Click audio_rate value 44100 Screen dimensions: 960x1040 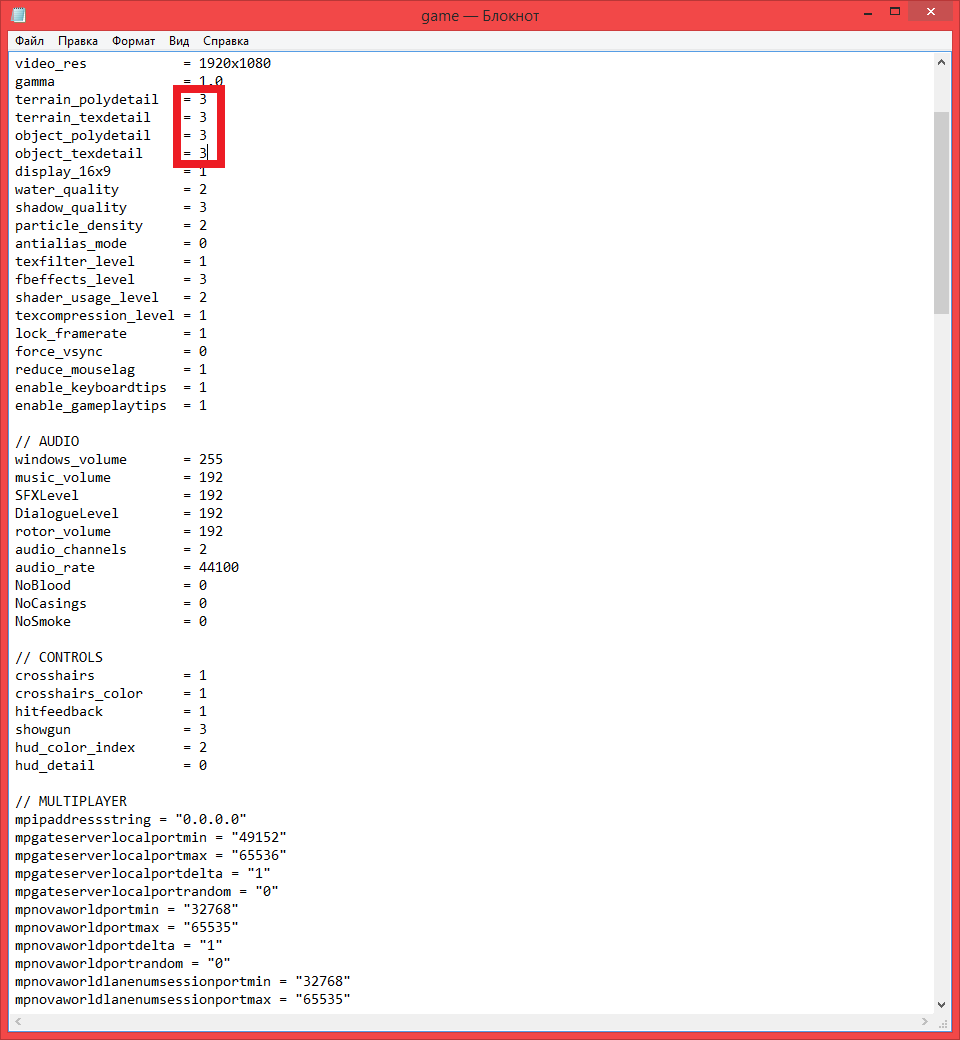219,567
